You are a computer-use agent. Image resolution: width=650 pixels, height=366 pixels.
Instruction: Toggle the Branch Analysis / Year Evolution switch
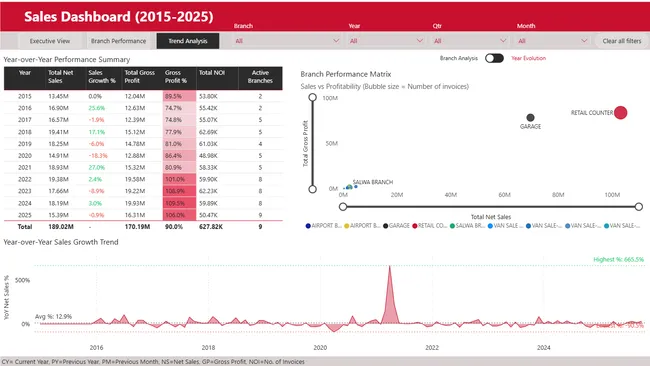click(494, 58)
